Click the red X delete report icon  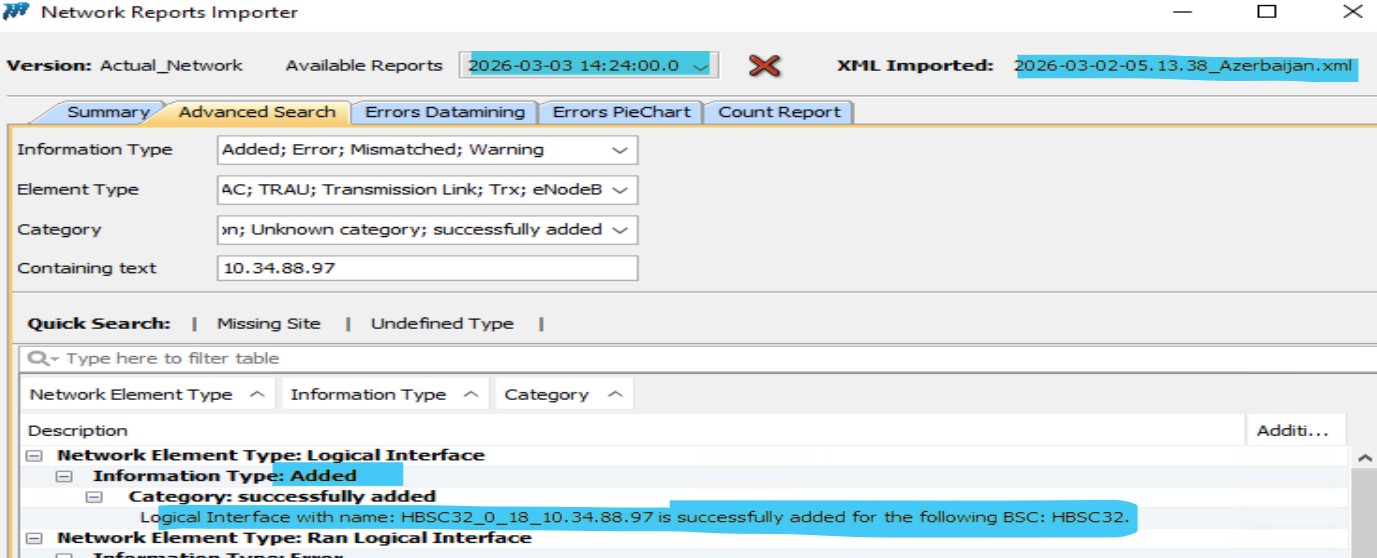(x=764, y=66)
